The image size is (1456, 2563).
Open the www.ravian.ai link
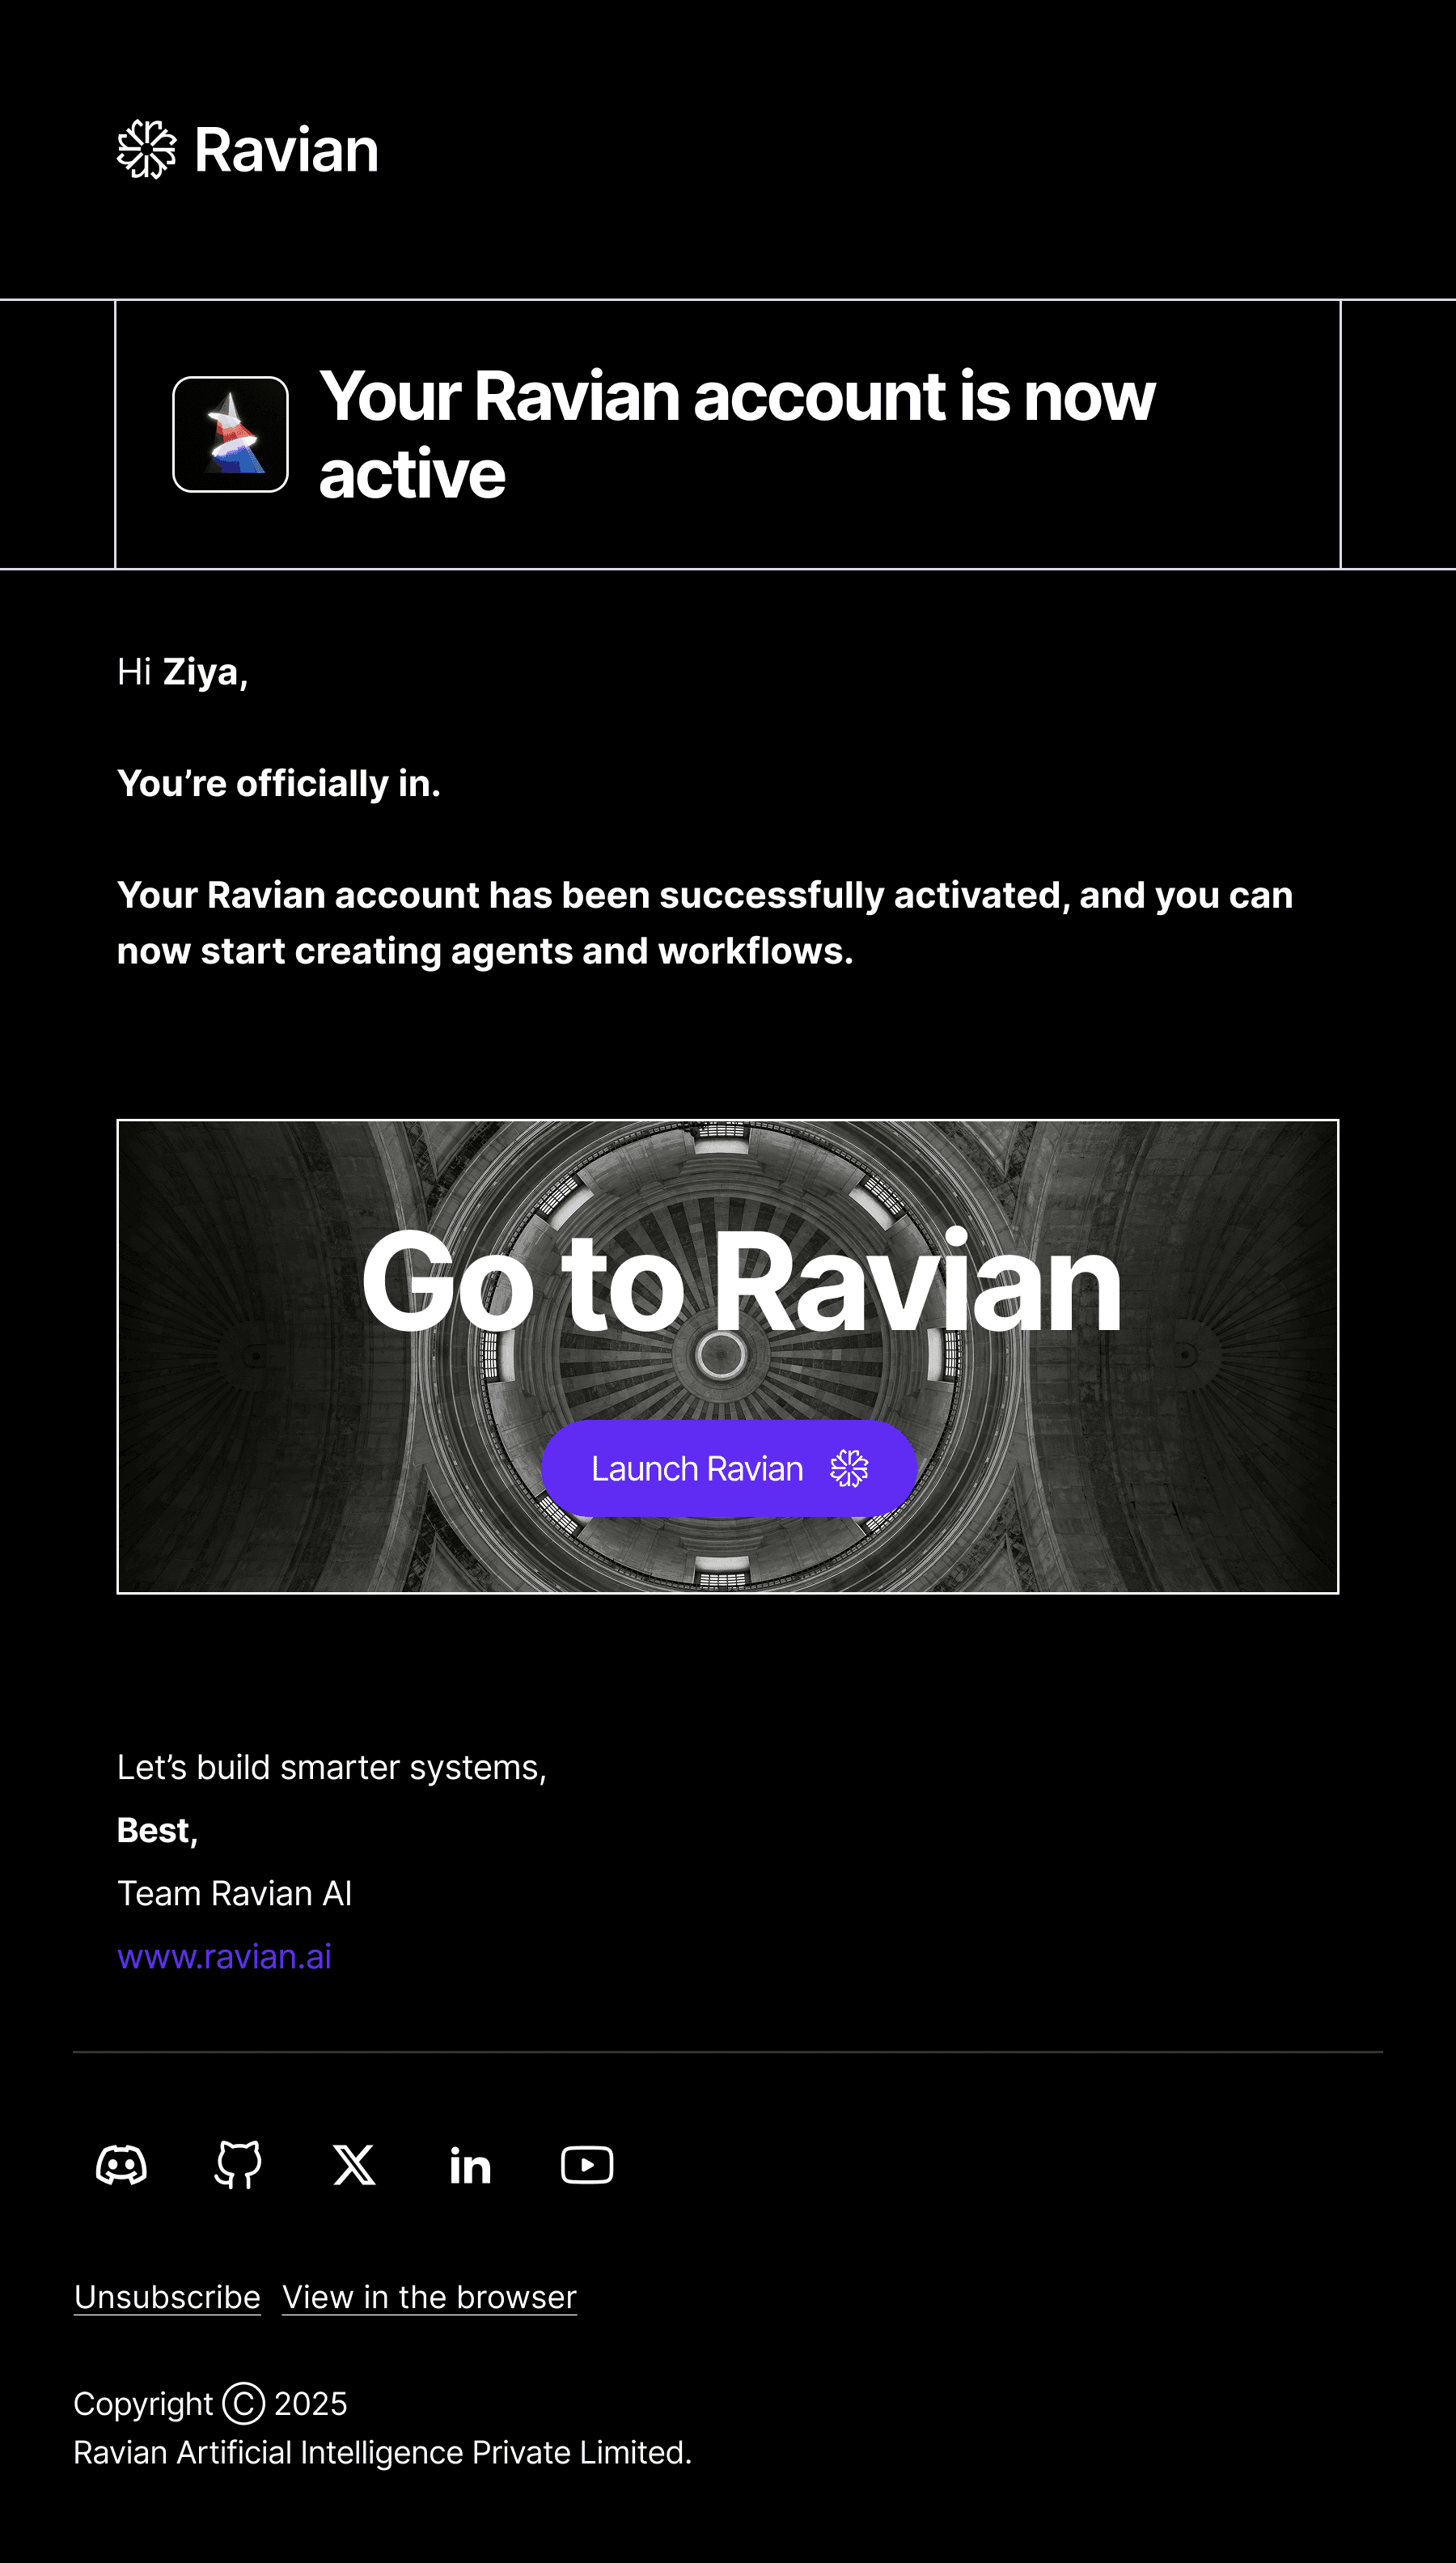pyautogui.click(x=224, y=1956)
